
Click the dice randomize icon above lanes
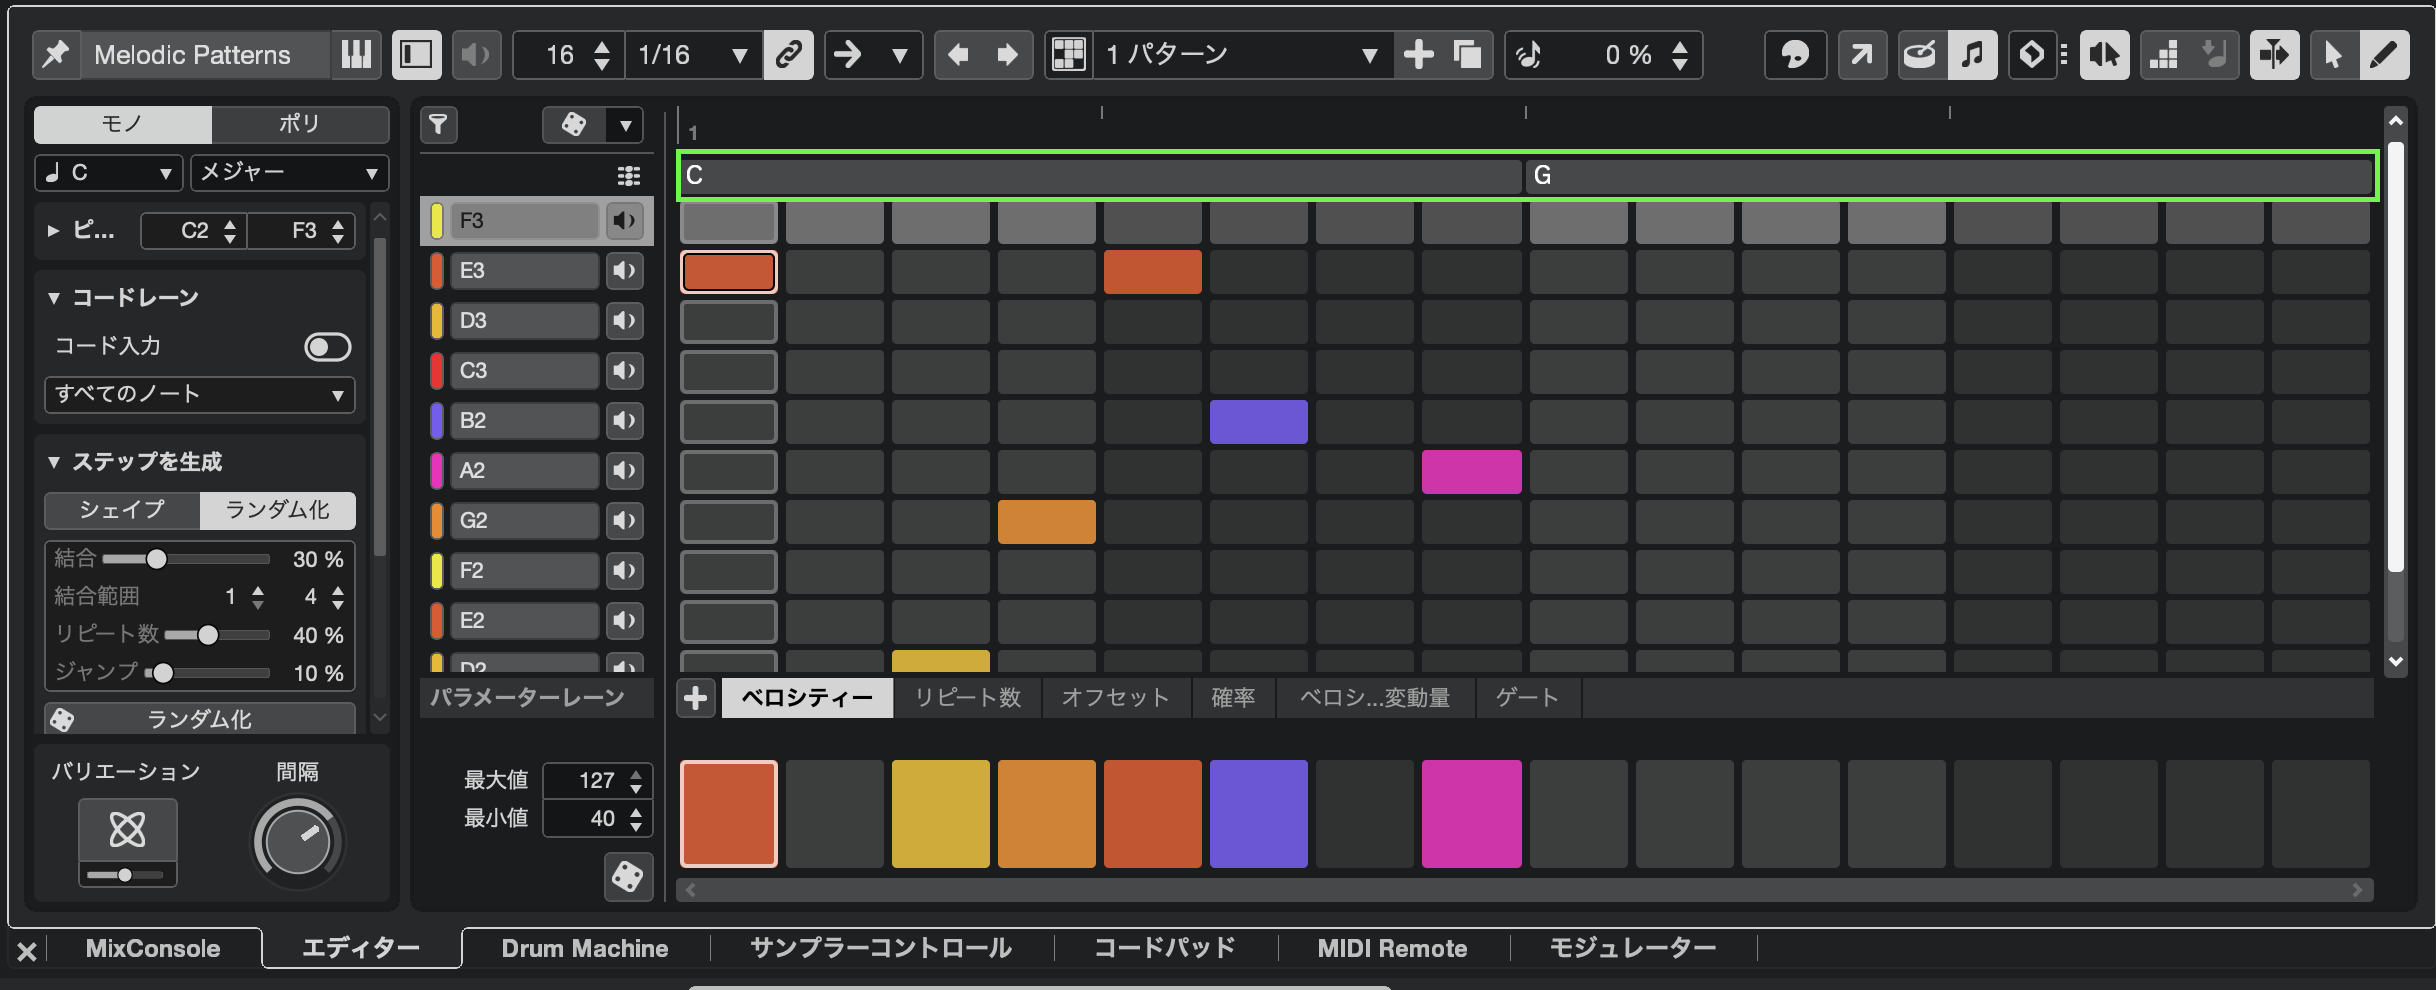[x=574, y=125]
